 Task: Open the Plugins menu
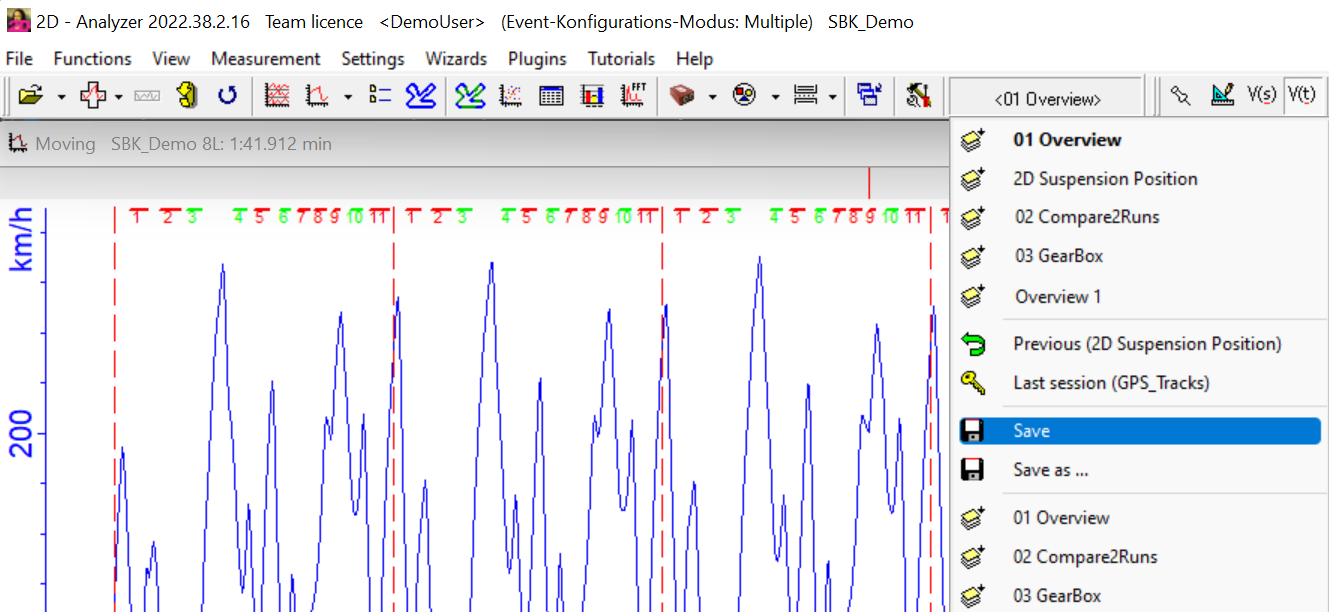point(536,59)
